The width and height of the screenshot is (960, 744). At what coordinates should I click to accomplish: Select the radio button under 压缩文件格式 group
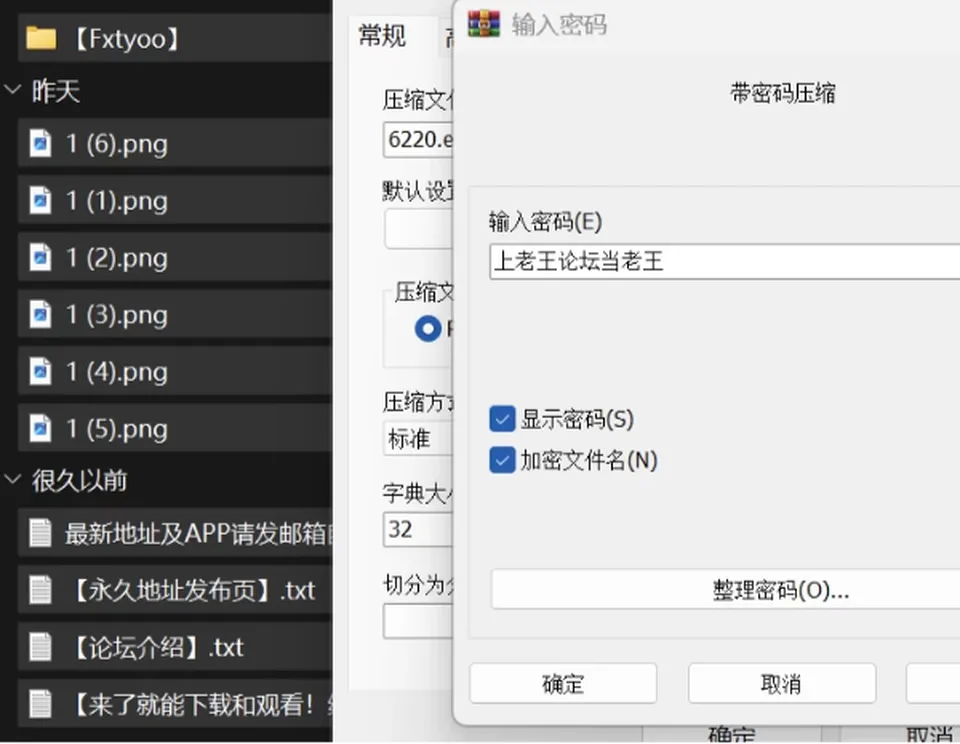(427, 329)
